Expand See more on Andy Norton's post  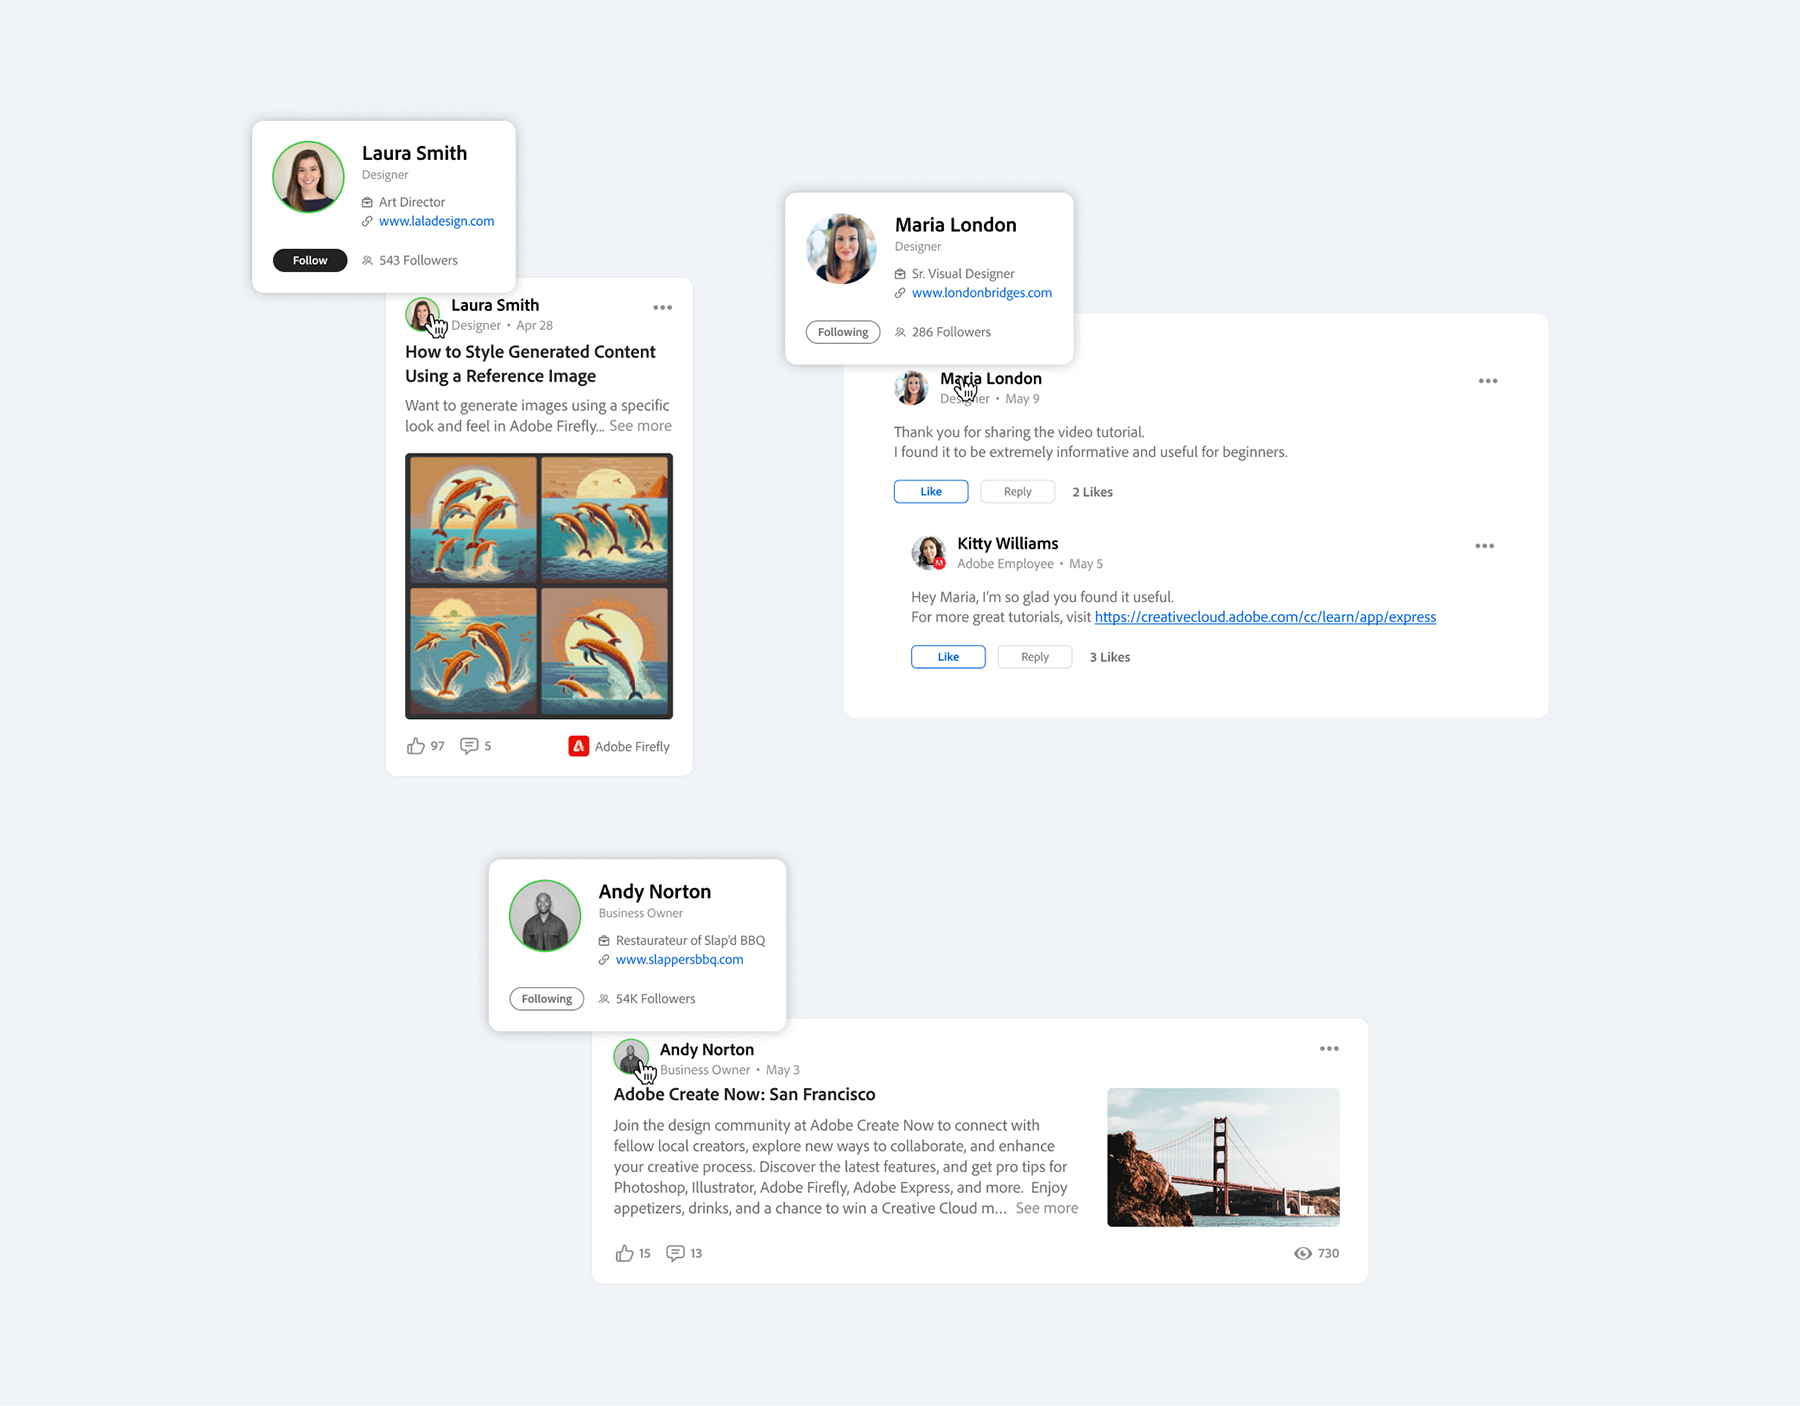click(x=1046, y=1208)
